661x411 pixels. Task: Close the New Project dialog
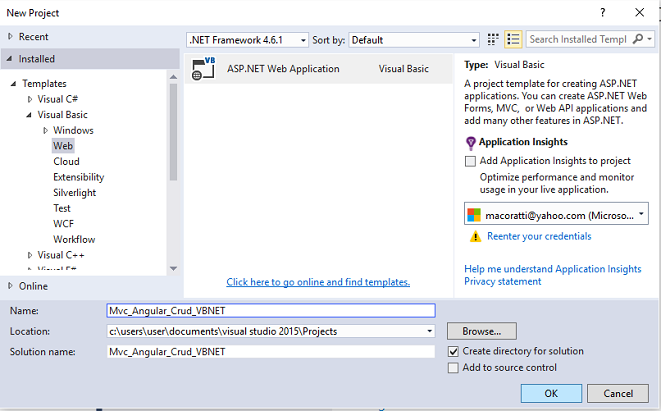coord(640,13)
